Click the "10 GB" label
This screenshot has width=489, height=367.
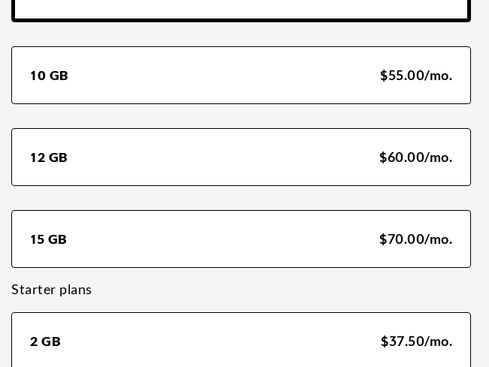[49, 76]
